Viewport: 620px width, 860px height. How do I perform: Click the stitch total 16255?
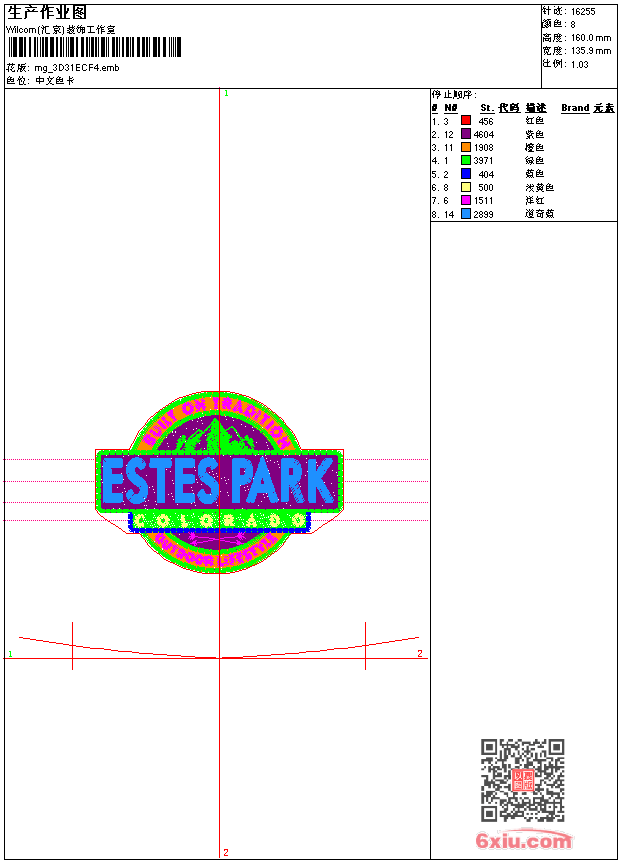coord(583,12)
